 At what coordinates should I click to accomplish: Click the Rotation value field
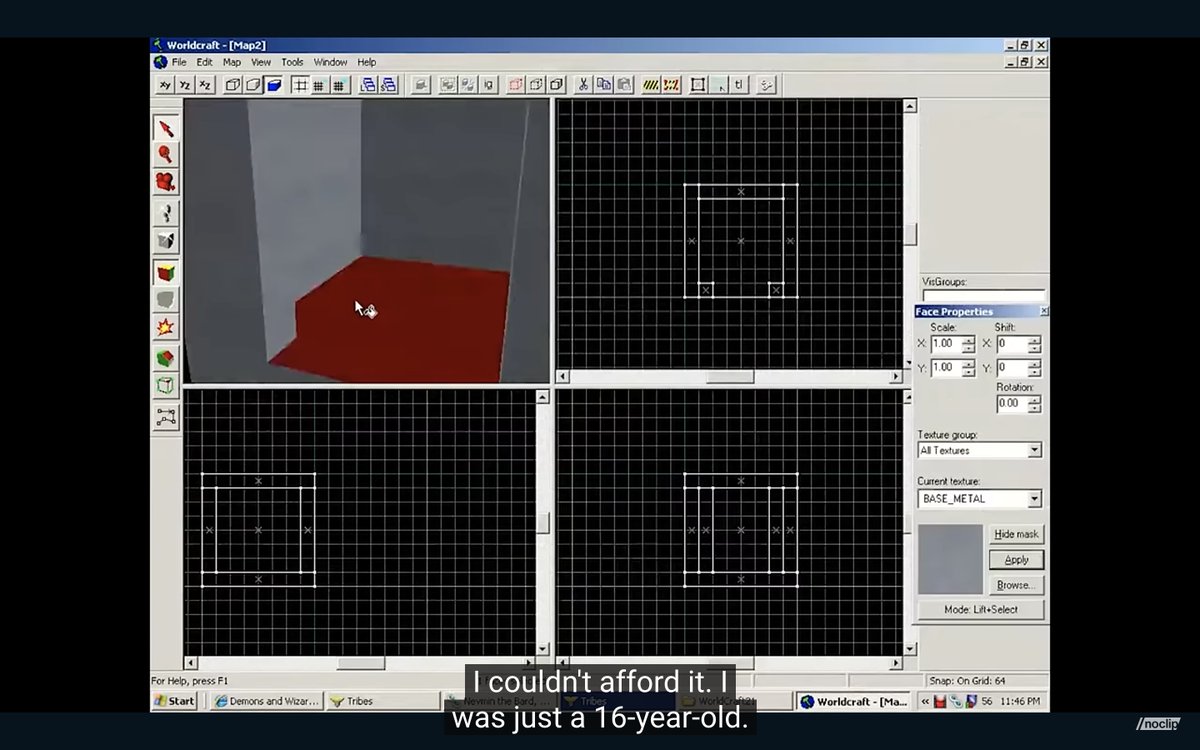(x=1011, y=404)
